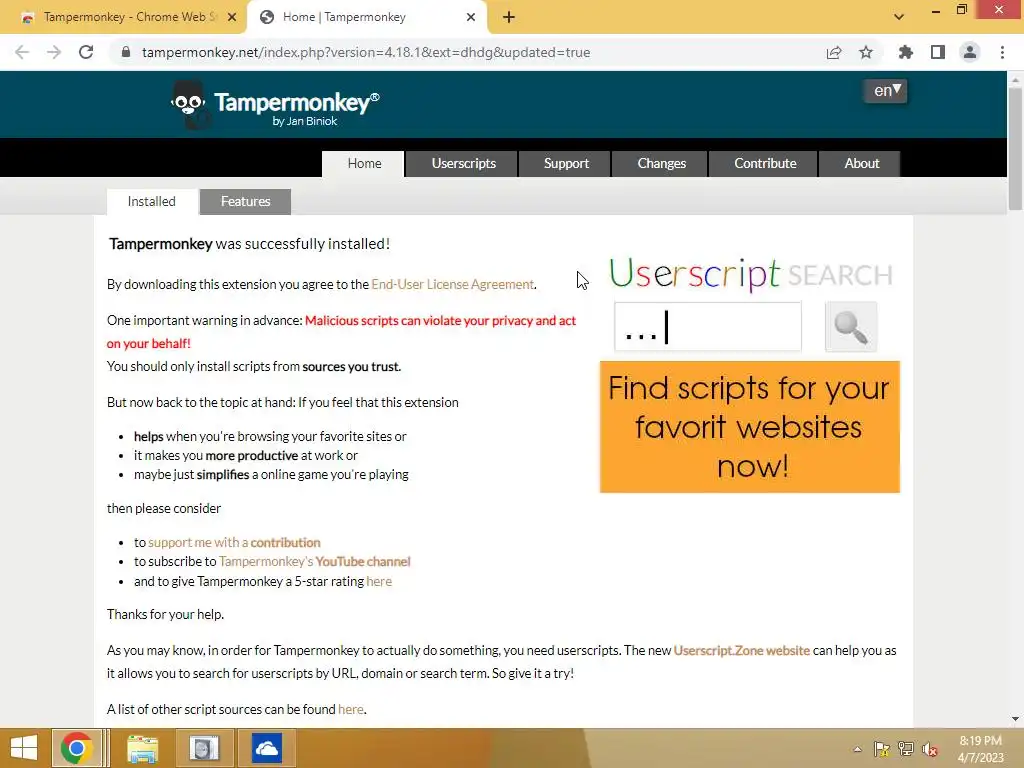Open the Userscript.Zone website link

click(x=741, y=651)
